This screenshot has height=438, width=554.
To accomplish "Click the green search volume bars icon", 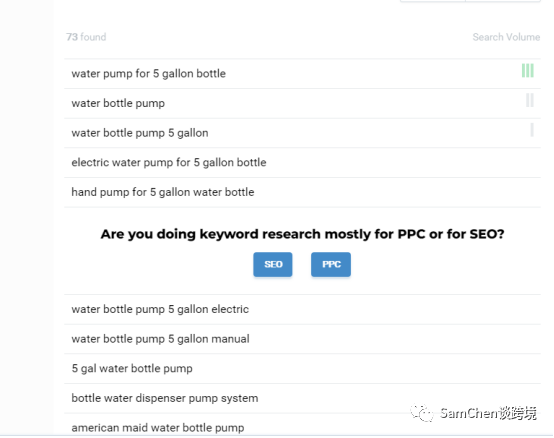I will point(528,70).
